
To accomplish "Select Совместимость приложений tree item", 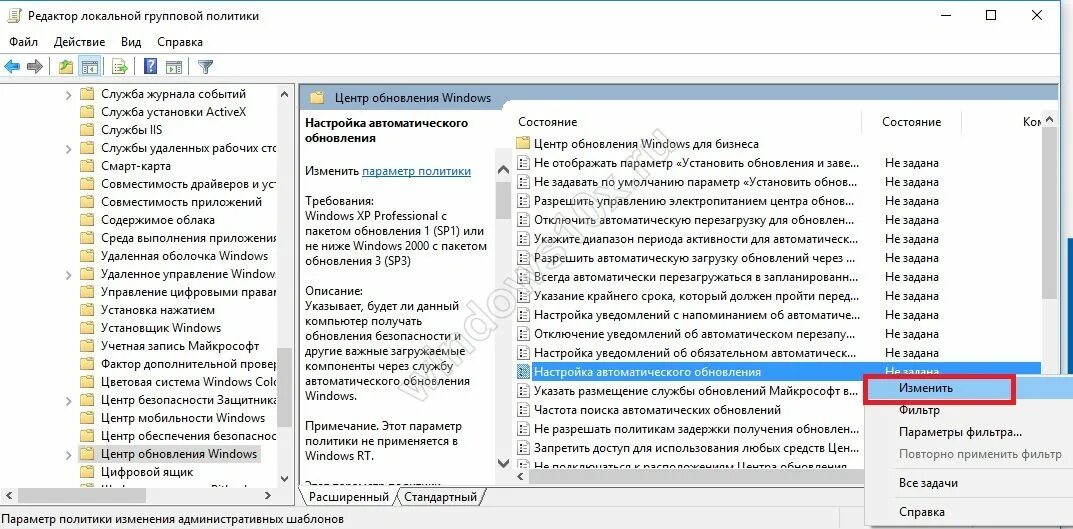I will click(x=181, y=202).
